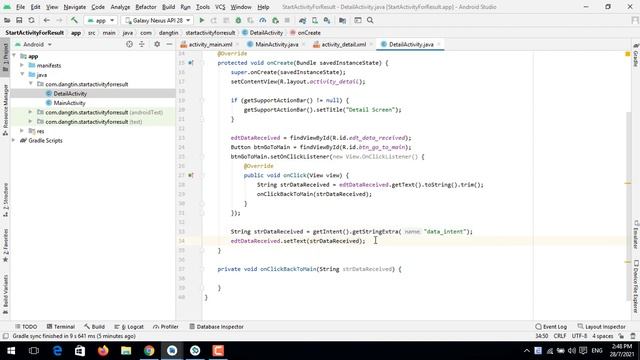Select MainActivity in project tree
Viewport: 640px width, 360px height.
click(x=69, y=103)
